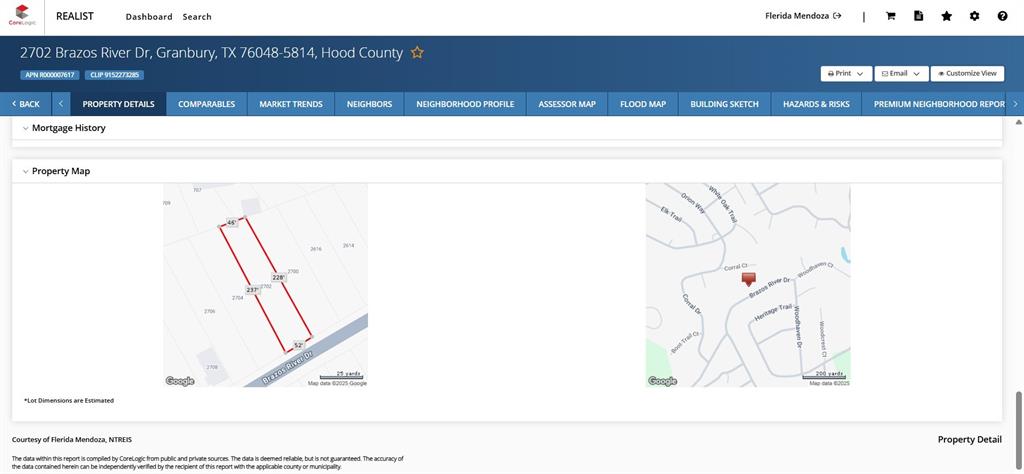Image resolution: width=1024 pixels, height=474 pixels.
Task: Open saved favorites star in header
Action: click(x=946, y=16)
